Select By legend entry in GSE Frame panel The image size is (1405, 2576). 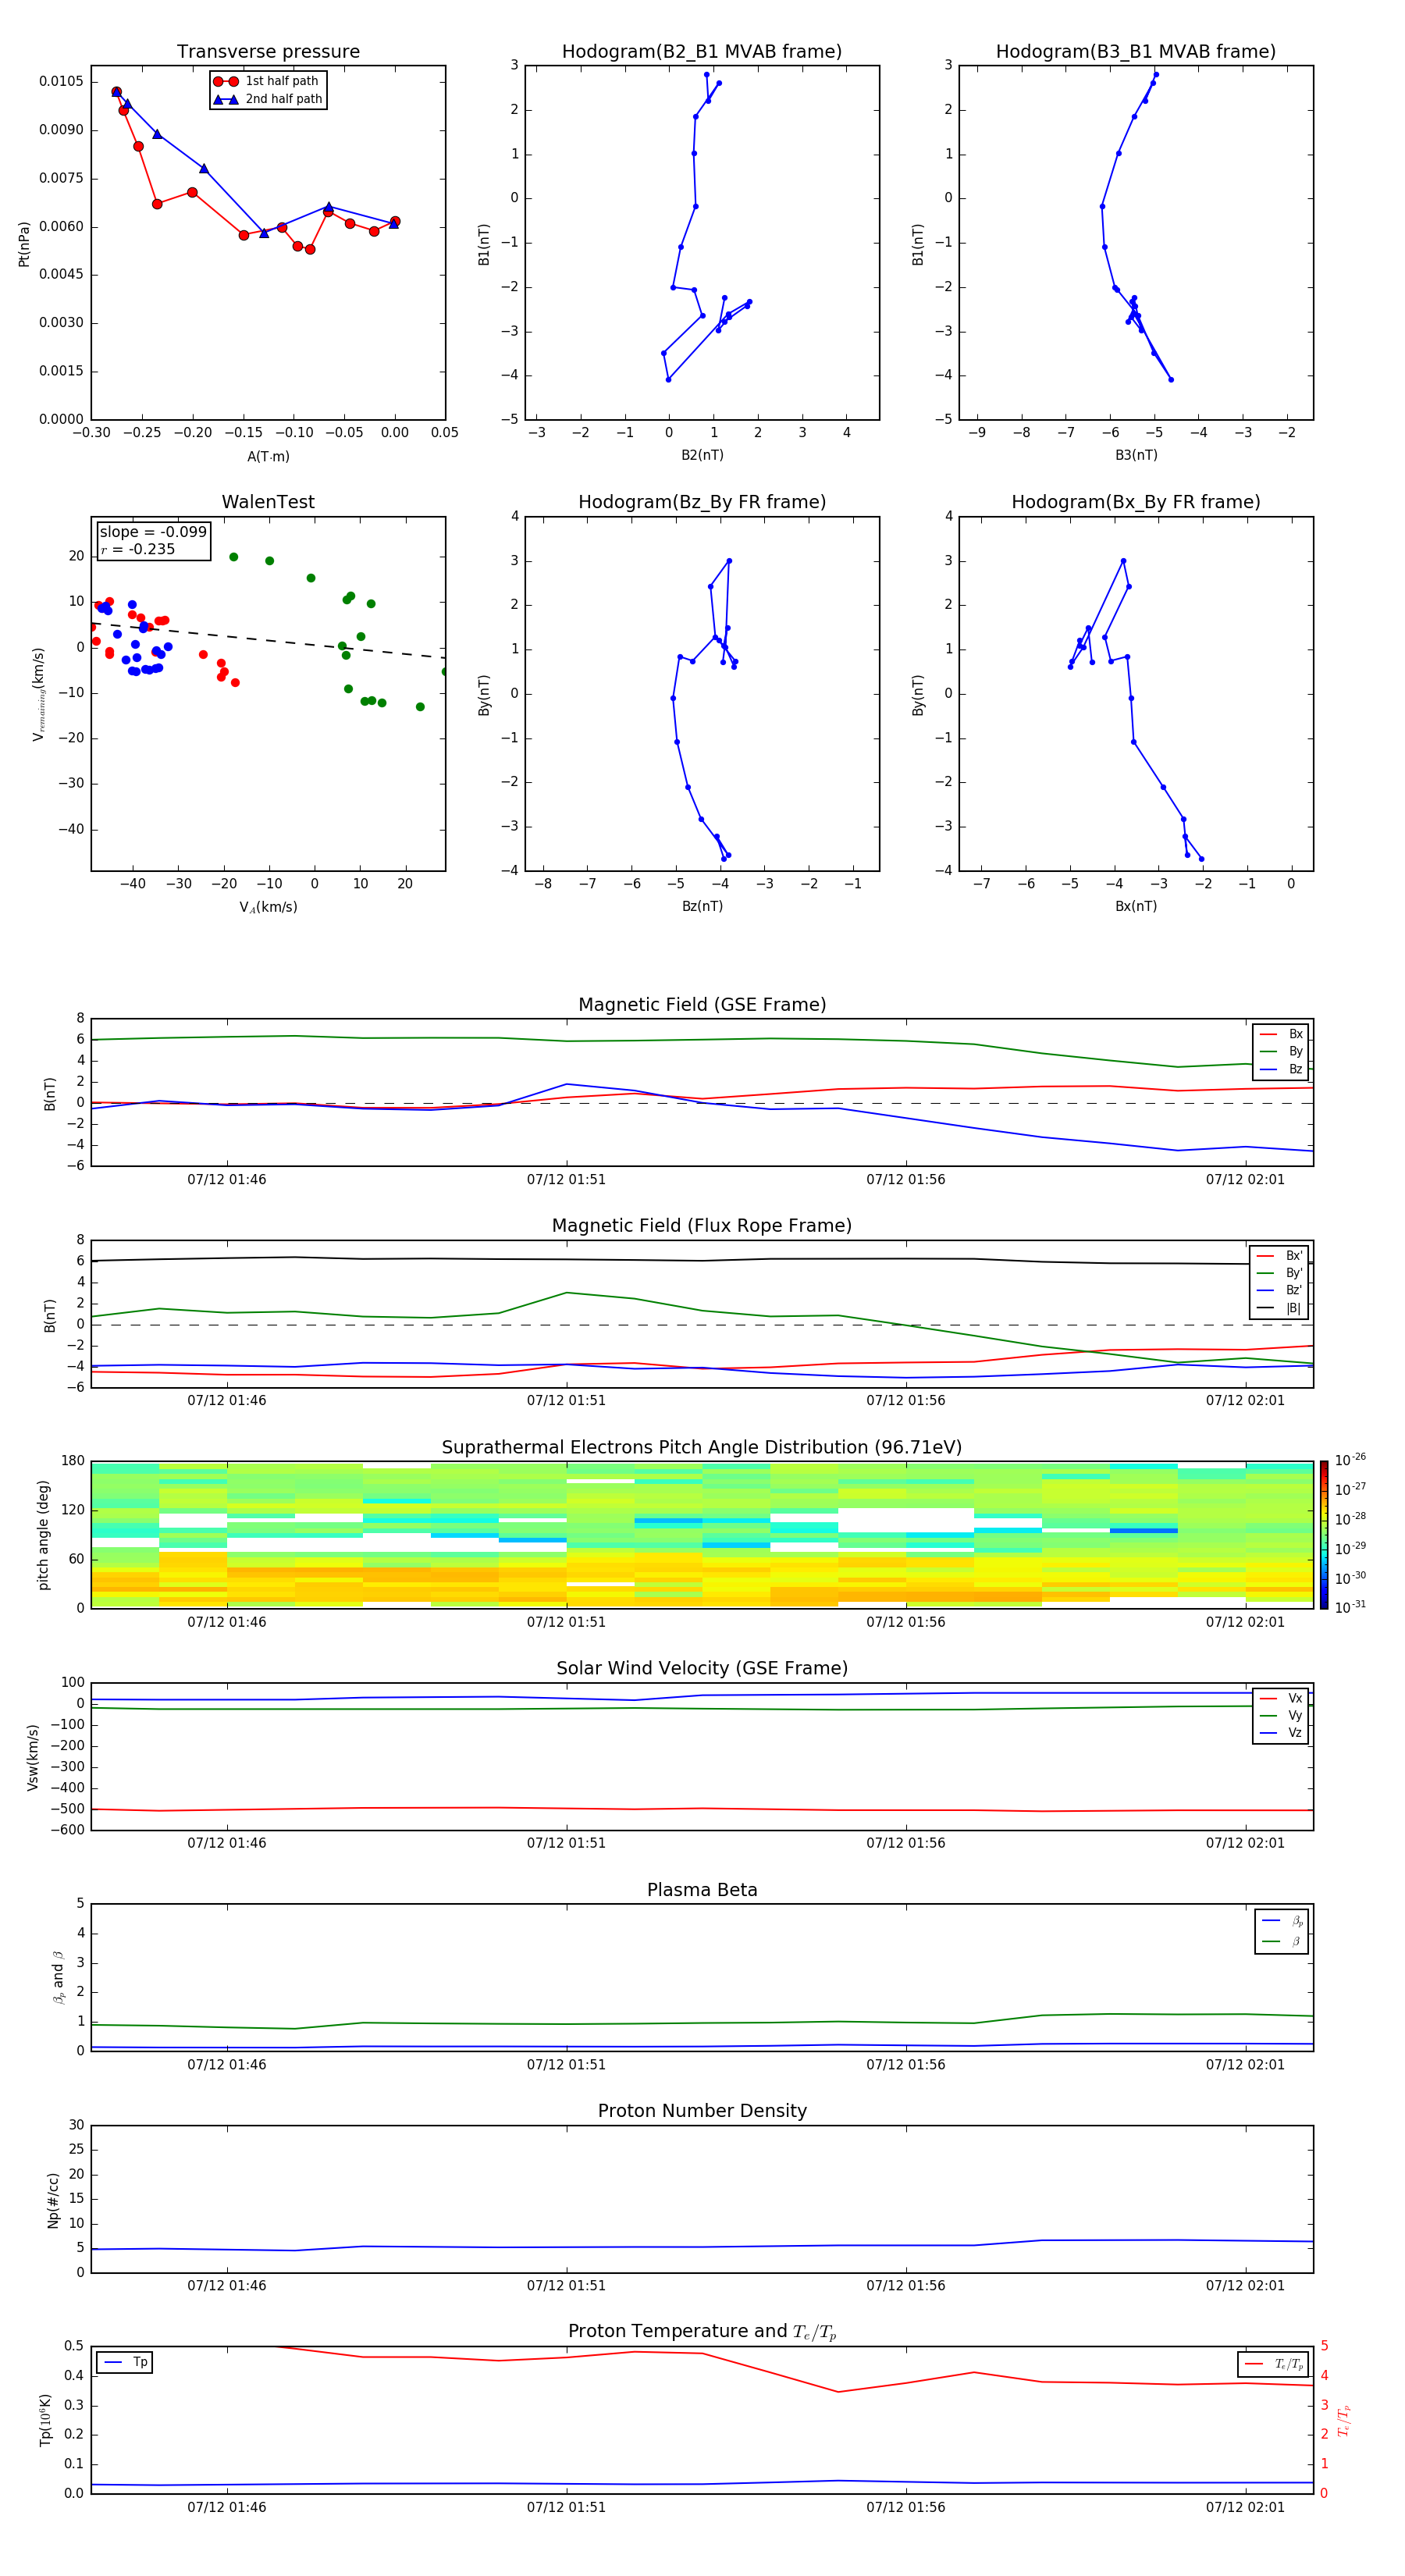1281,1052
